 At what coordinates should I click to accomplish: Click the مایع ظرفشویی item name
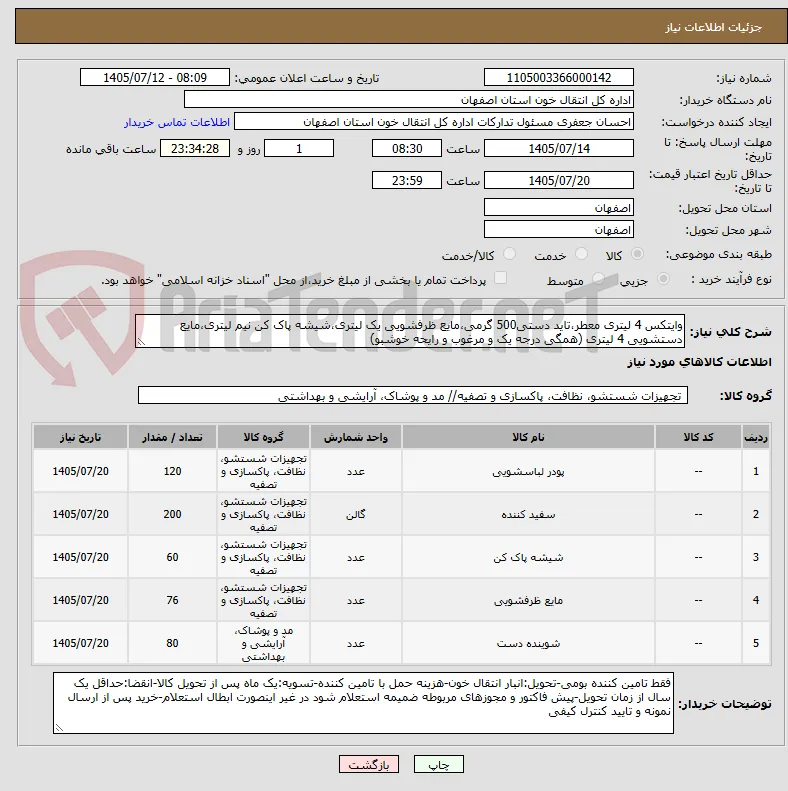[528, 600]
